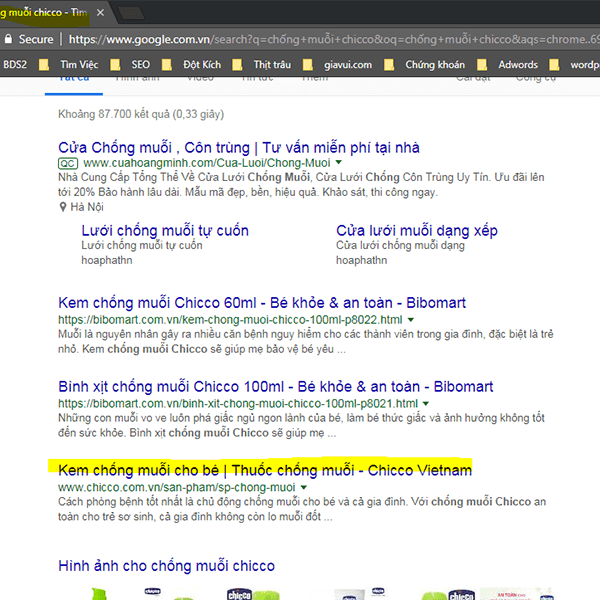Image resolution: width=600 pixels, height=600 pixels.
Task: Open the Adwords bookmark folder
Action: [507, 65]
